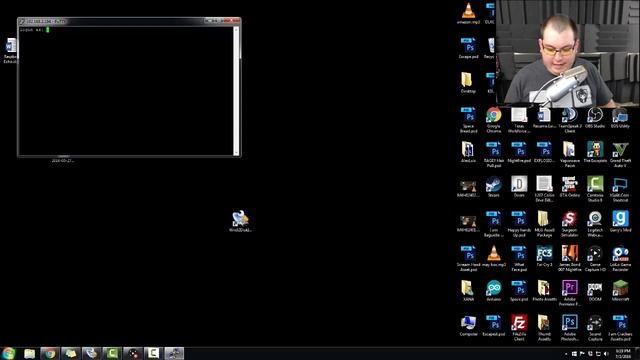Viewport: 640px width, 360px height.
Task: Launch Garry's Mod desktop shortcut
Action: [x=620, y=222]
